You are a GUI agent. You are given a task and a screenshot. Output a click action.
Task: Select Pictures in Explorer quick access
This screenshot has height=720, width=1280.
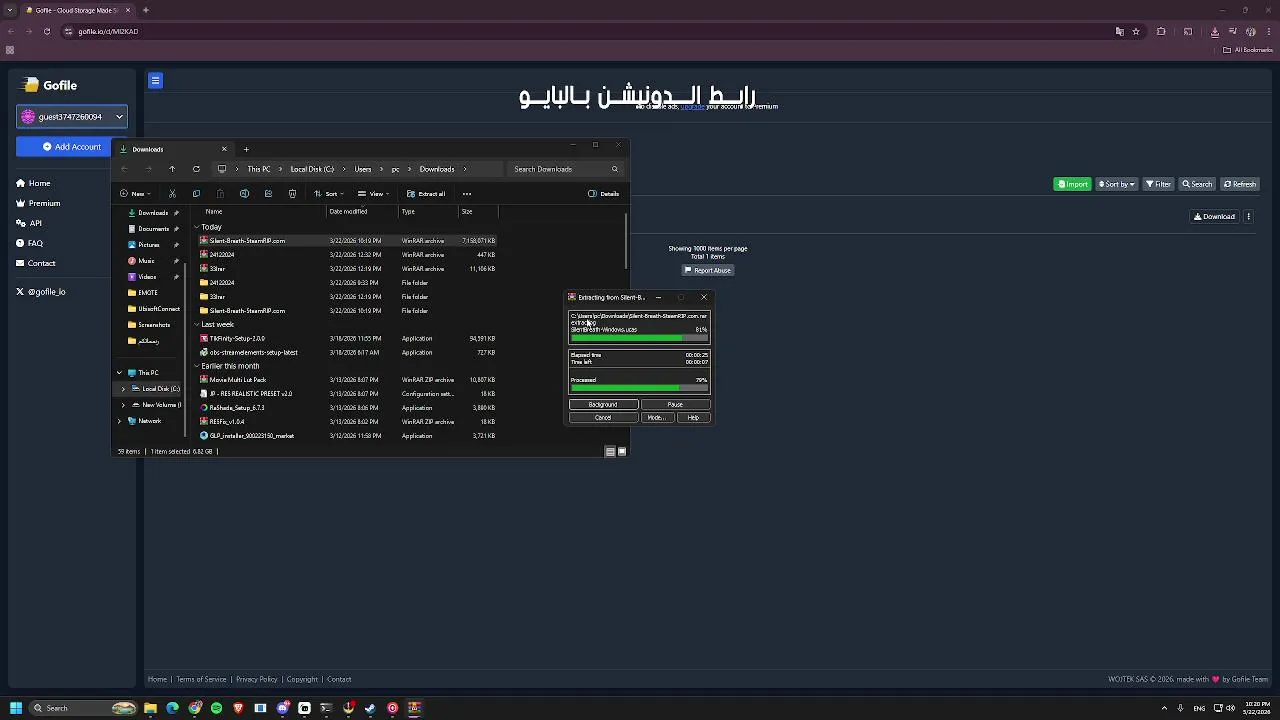149,245
